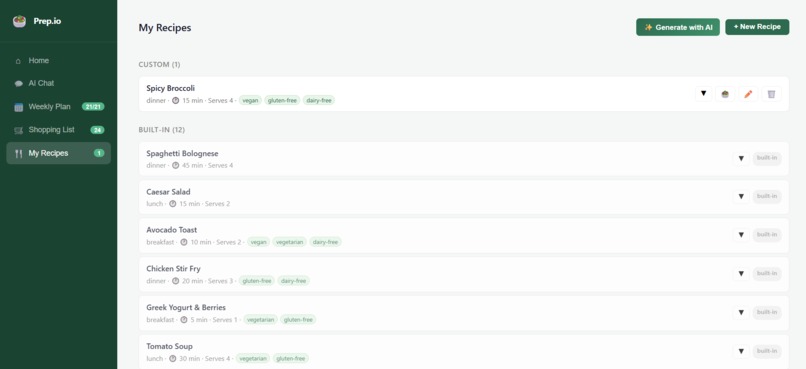
Task: Click the + New Recipe button
Action: pos(757,27)
